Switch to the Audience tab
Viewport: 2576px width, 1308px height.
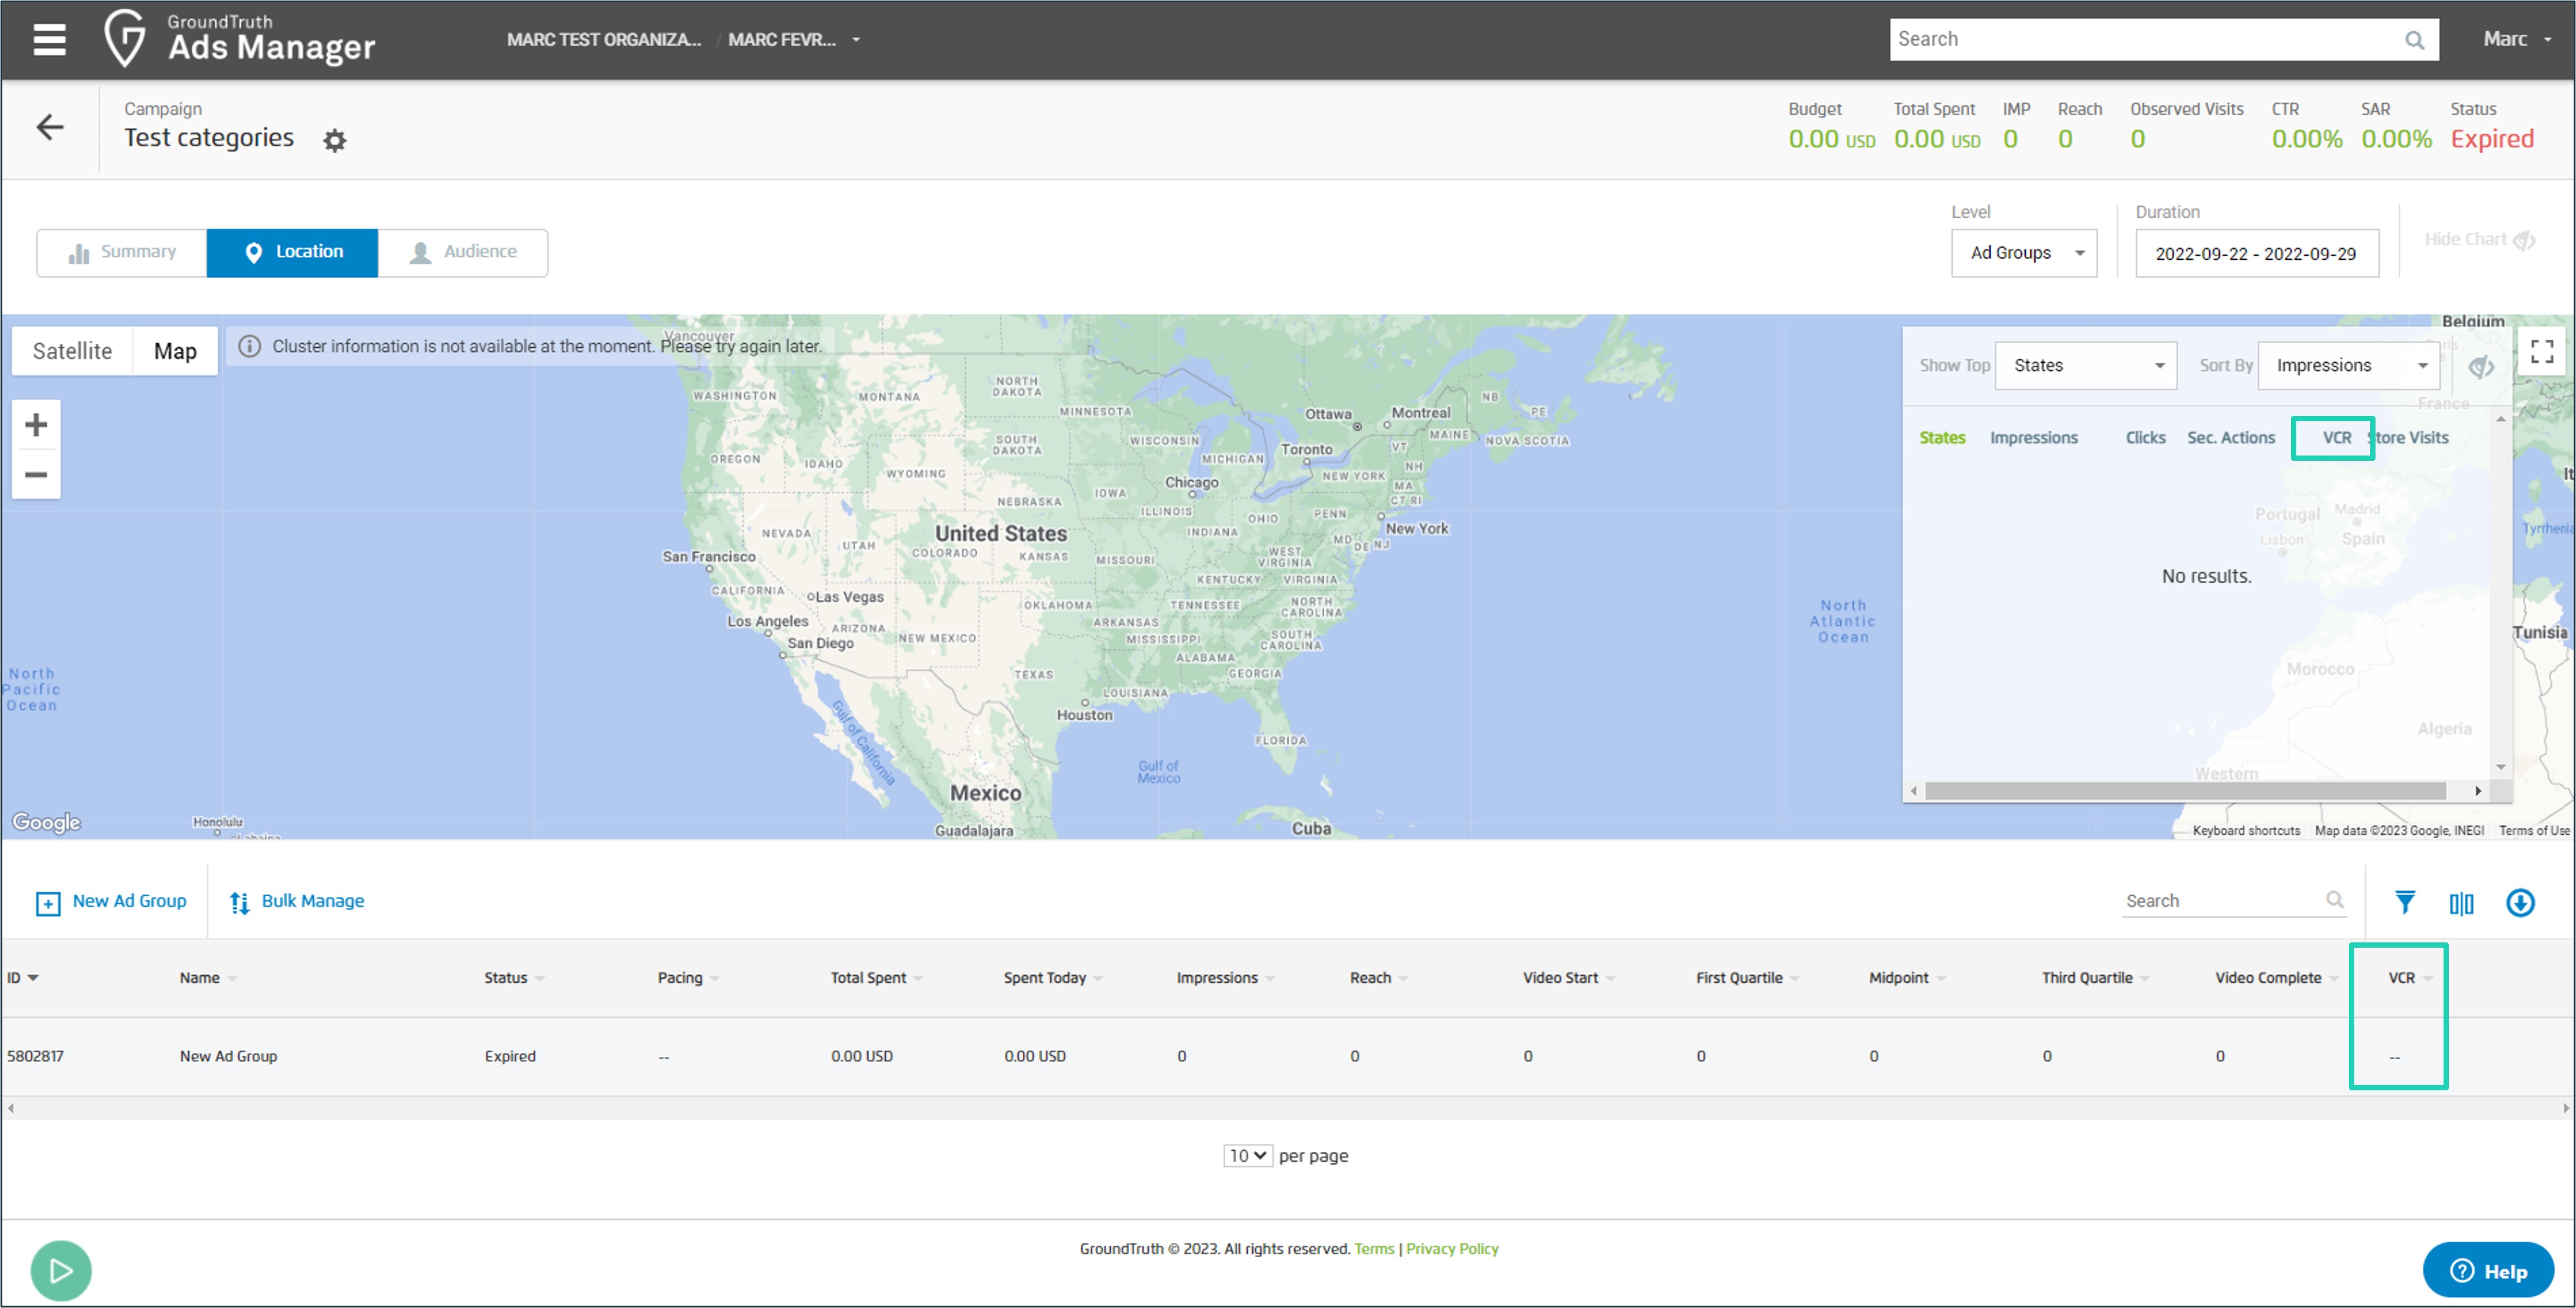coord(463,252)
